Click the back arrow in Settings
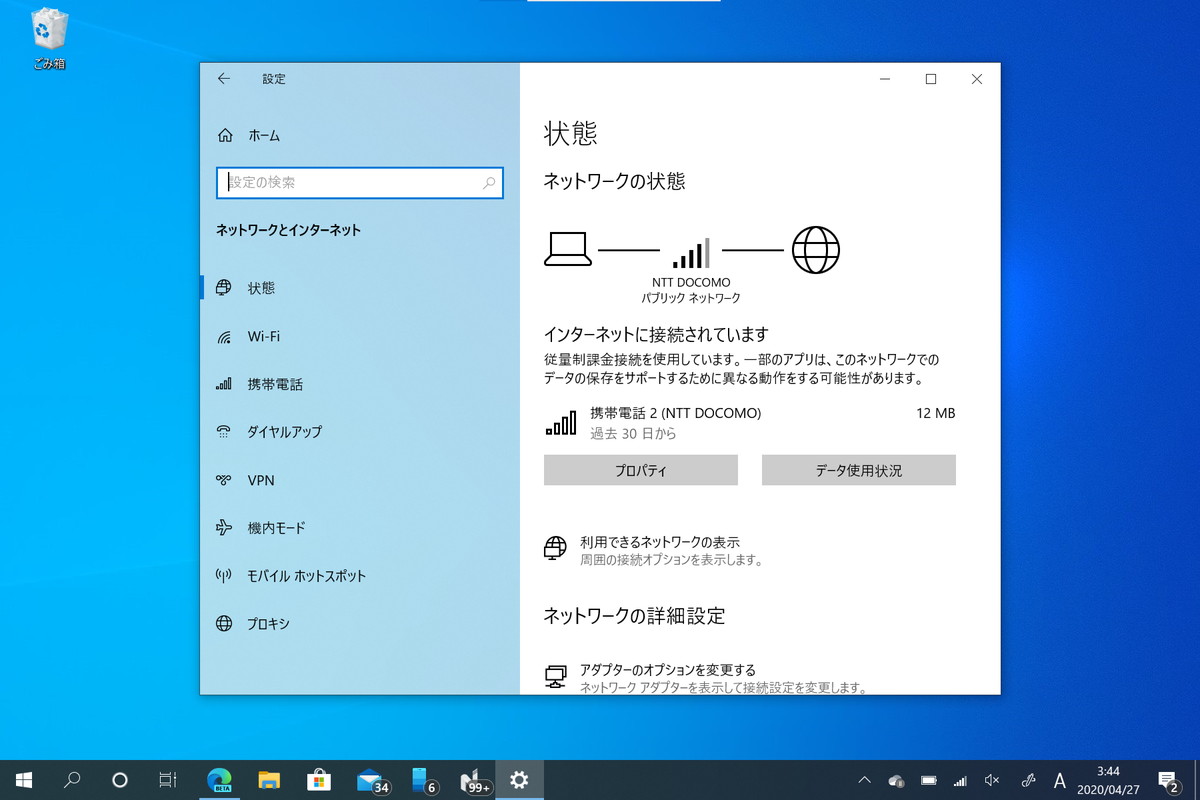This screenshot has height=800, width=1200. coord(222,79)
